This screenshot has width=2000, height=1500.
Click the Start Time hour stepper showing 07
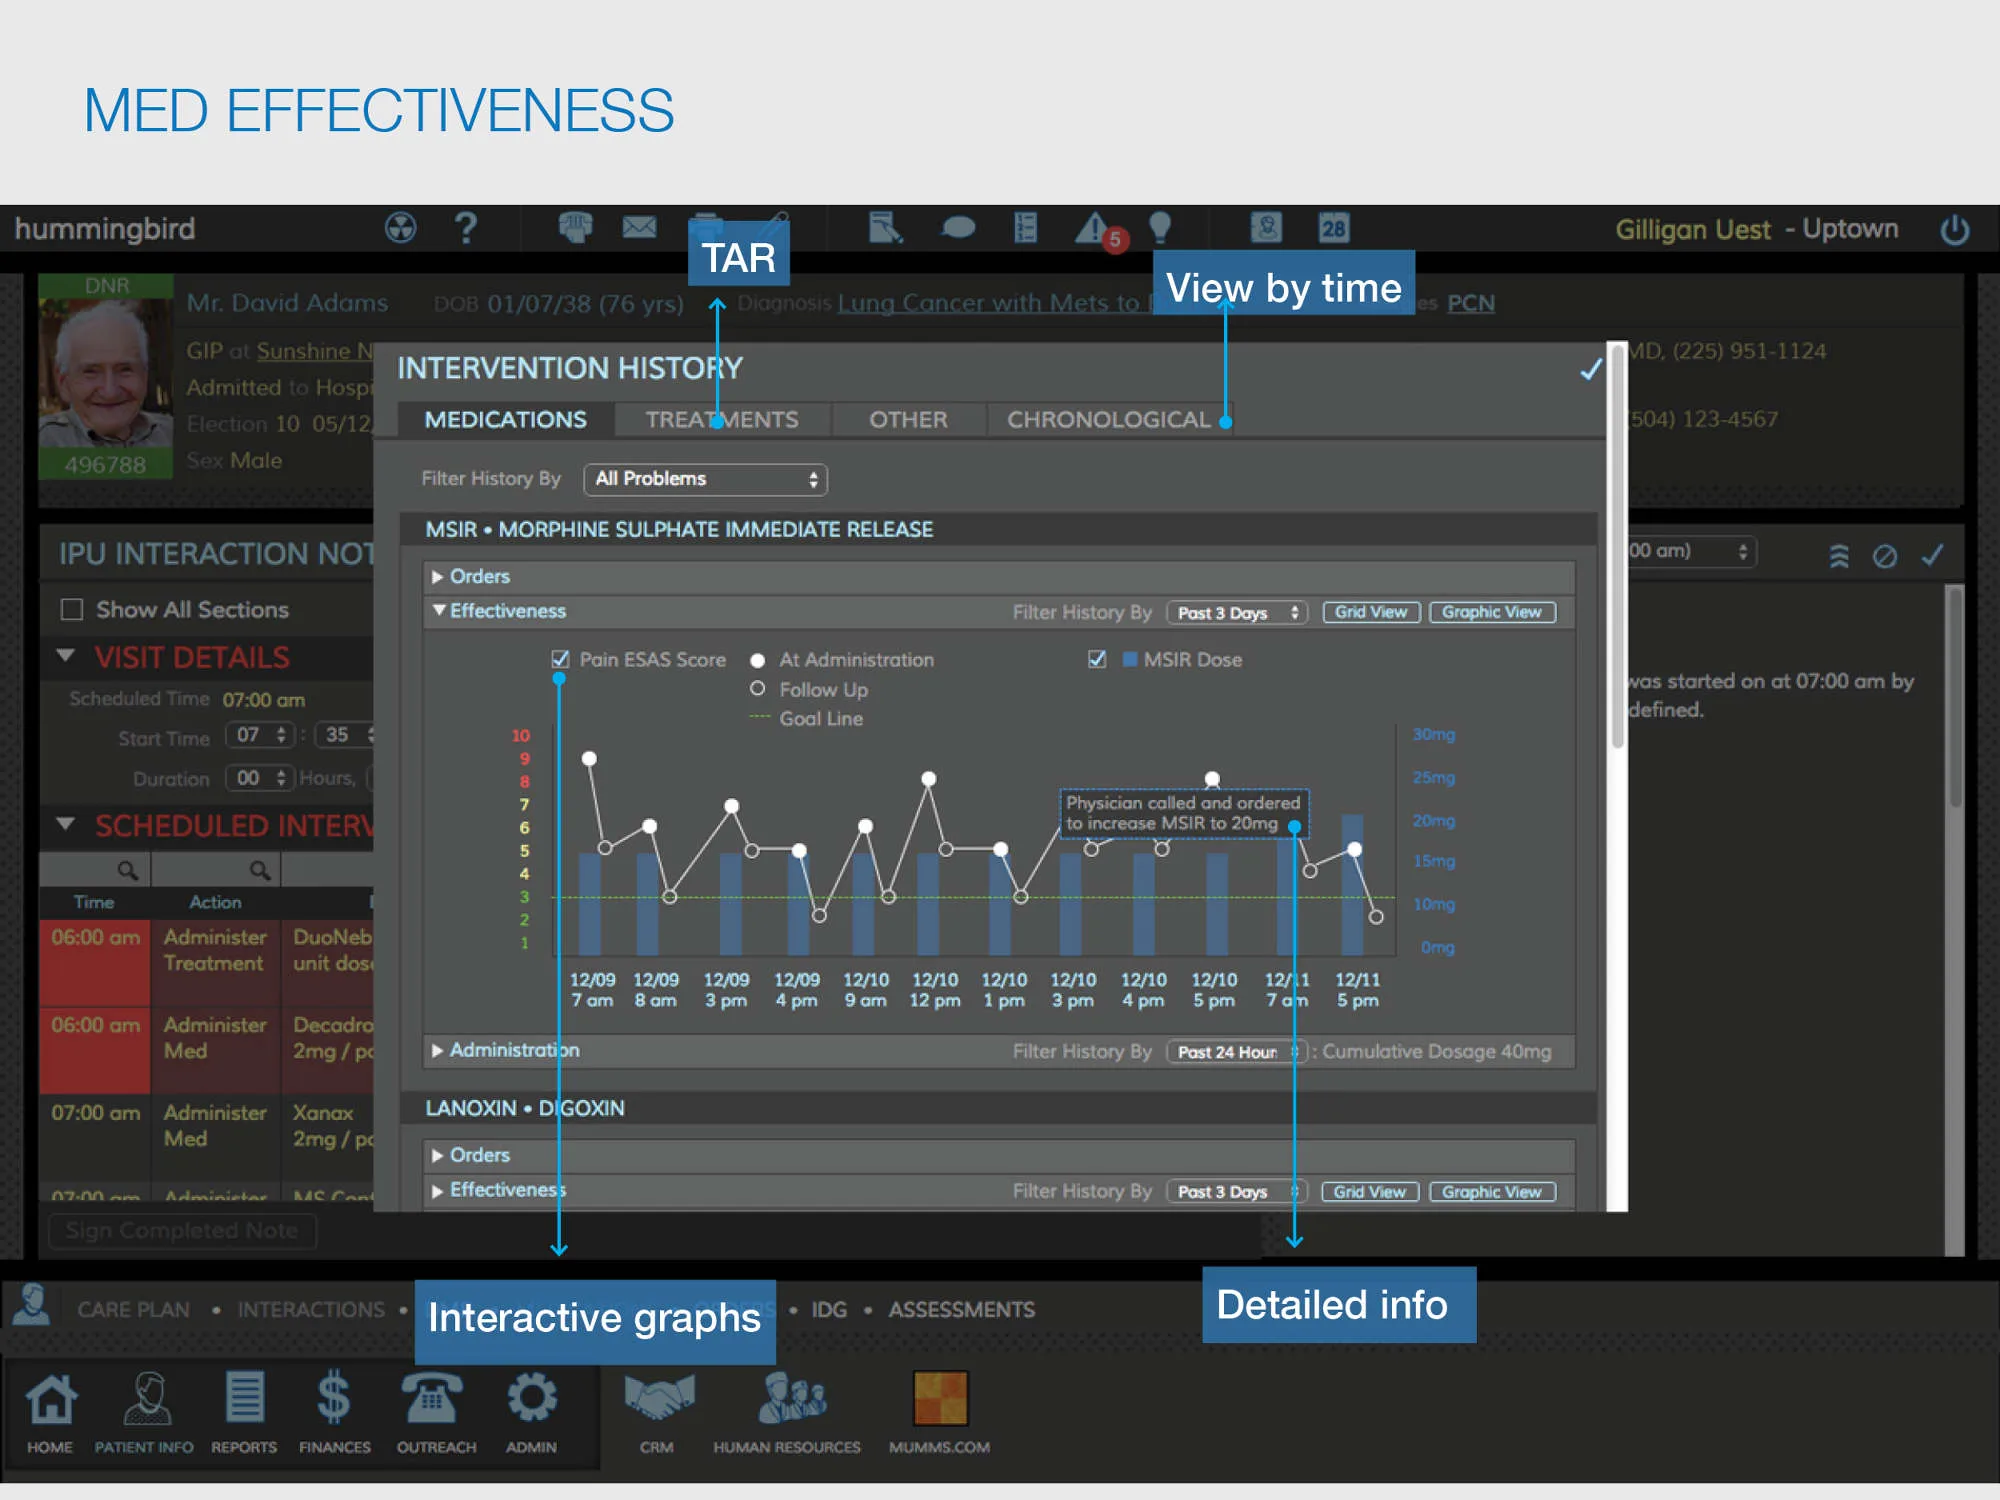coord(261,735)
